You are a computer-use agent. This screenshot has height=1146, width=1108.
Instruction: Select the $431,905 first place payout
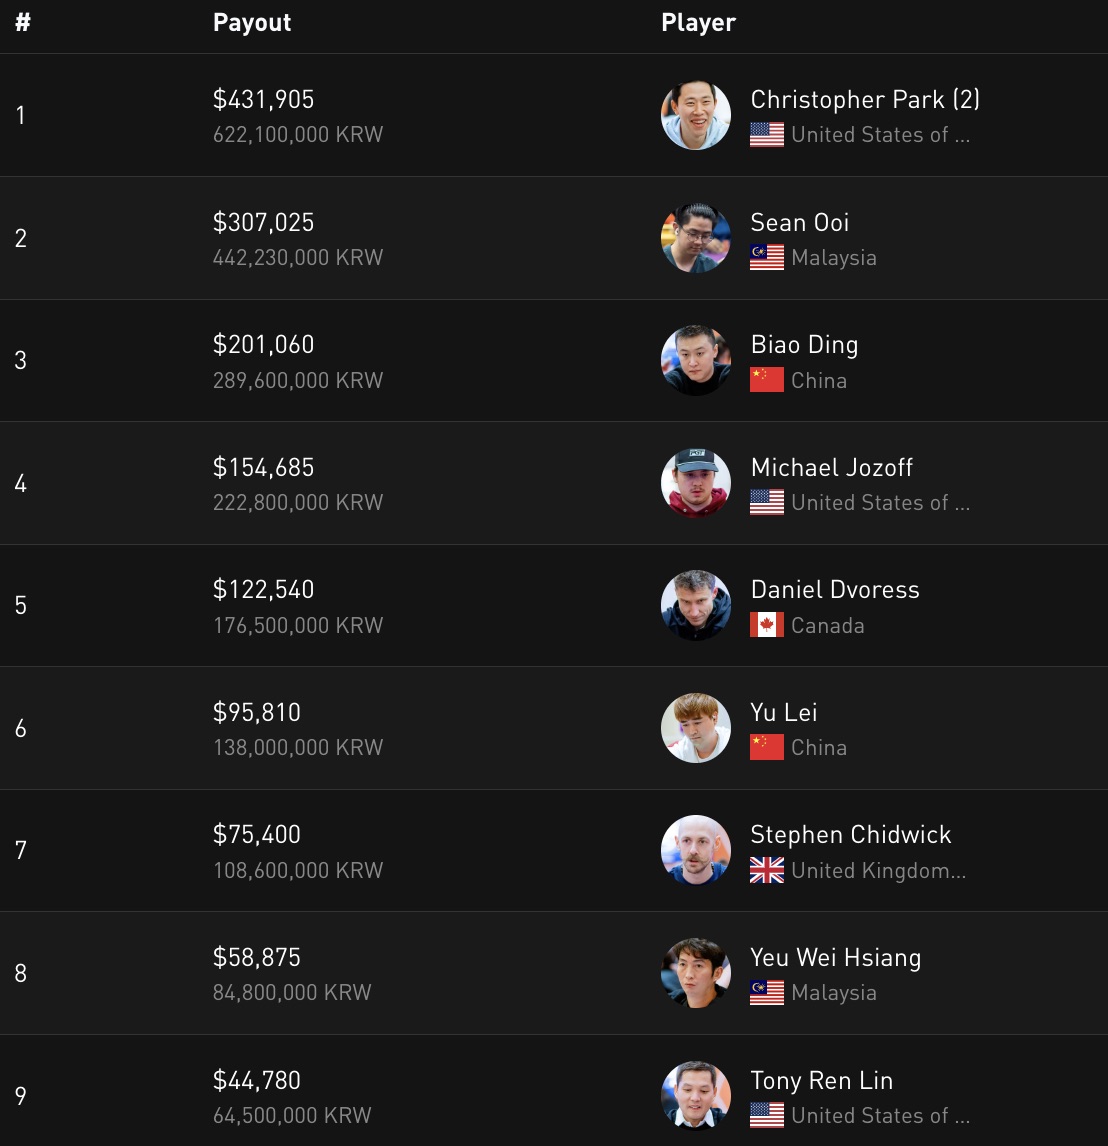(x=264, y=100)
